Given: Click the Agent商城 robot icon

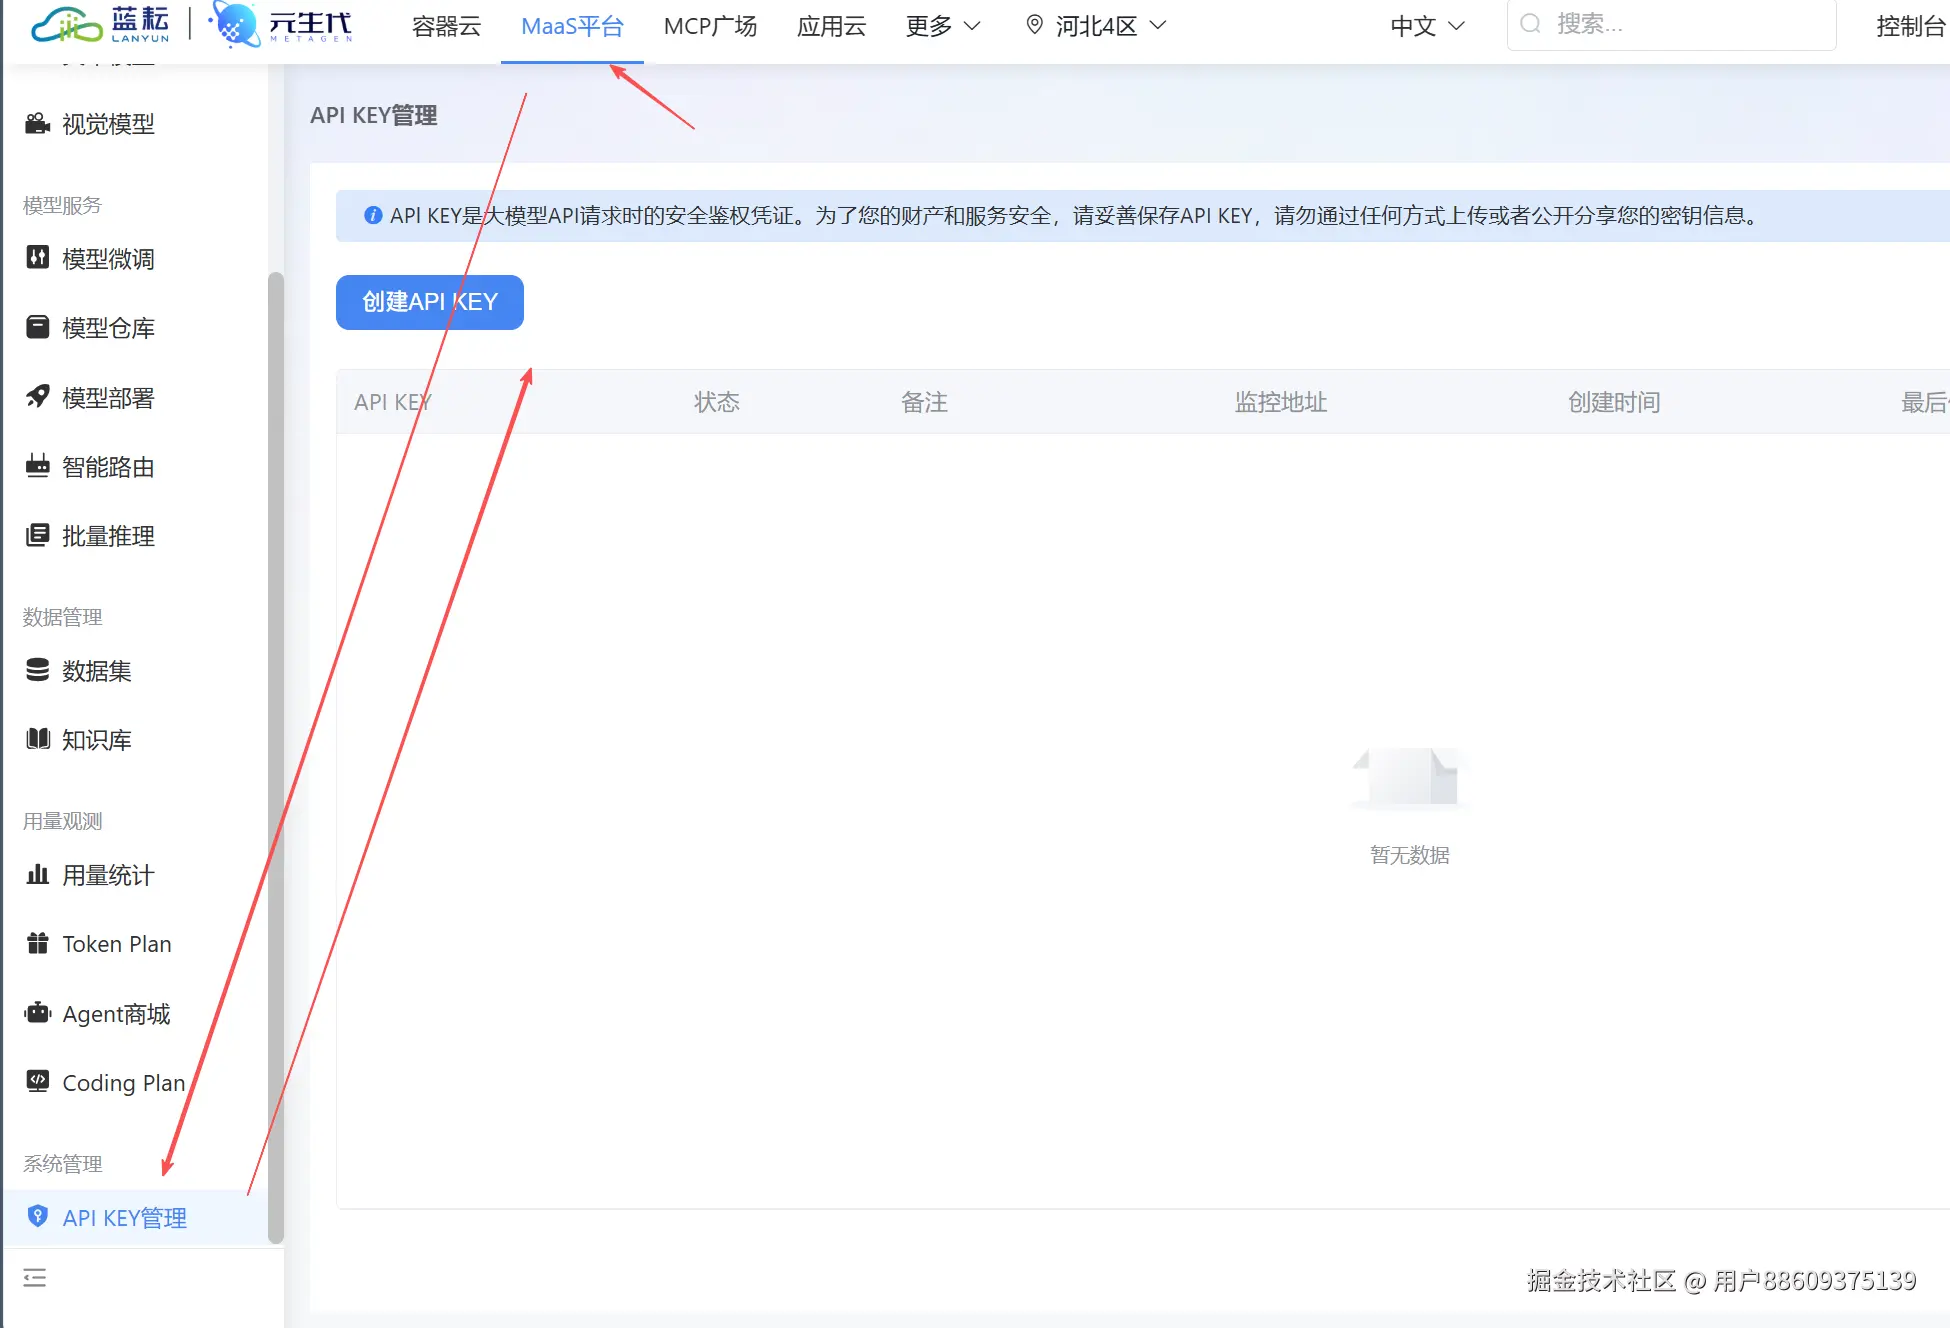Looking at the screenshot, I should click(38, 1013).
